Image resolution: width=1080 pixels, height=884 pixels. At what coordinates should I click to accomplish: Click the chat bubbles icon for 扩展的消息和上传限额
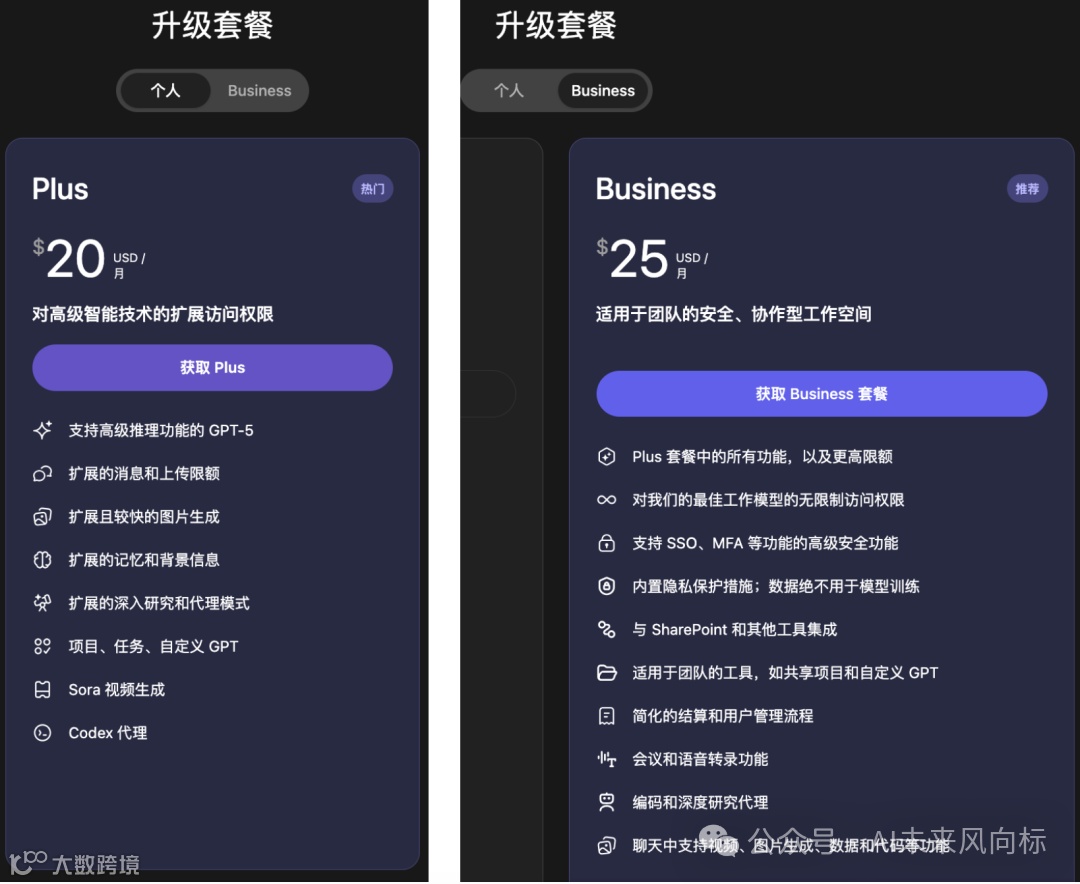43,473
